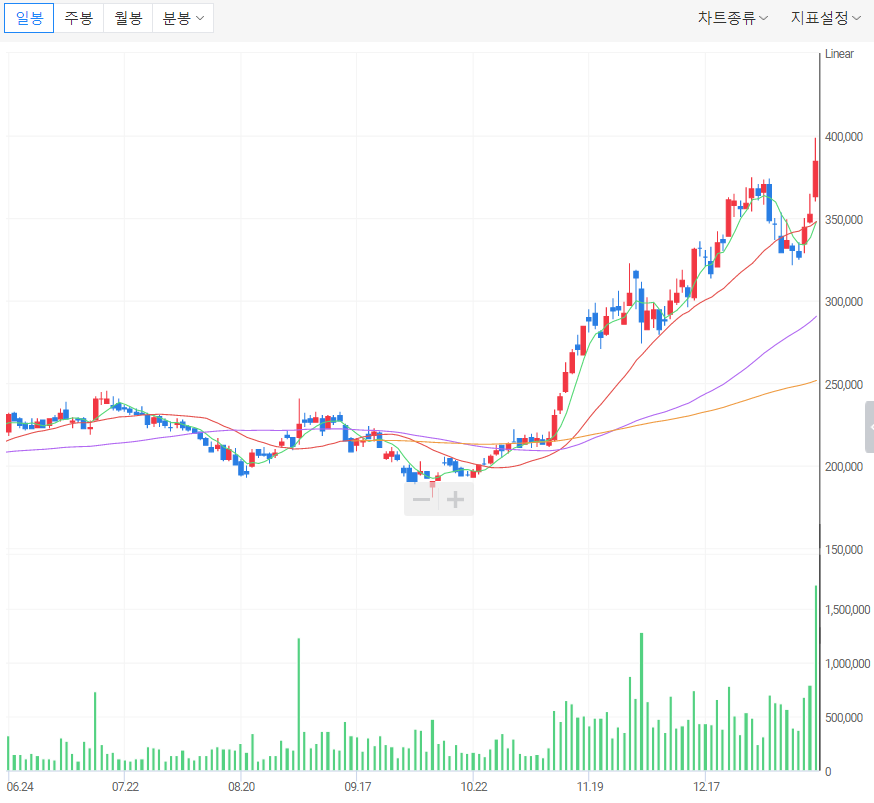Zoom out with the minus icon
Screen dimensions: 874x803
[x=421, y=499]
